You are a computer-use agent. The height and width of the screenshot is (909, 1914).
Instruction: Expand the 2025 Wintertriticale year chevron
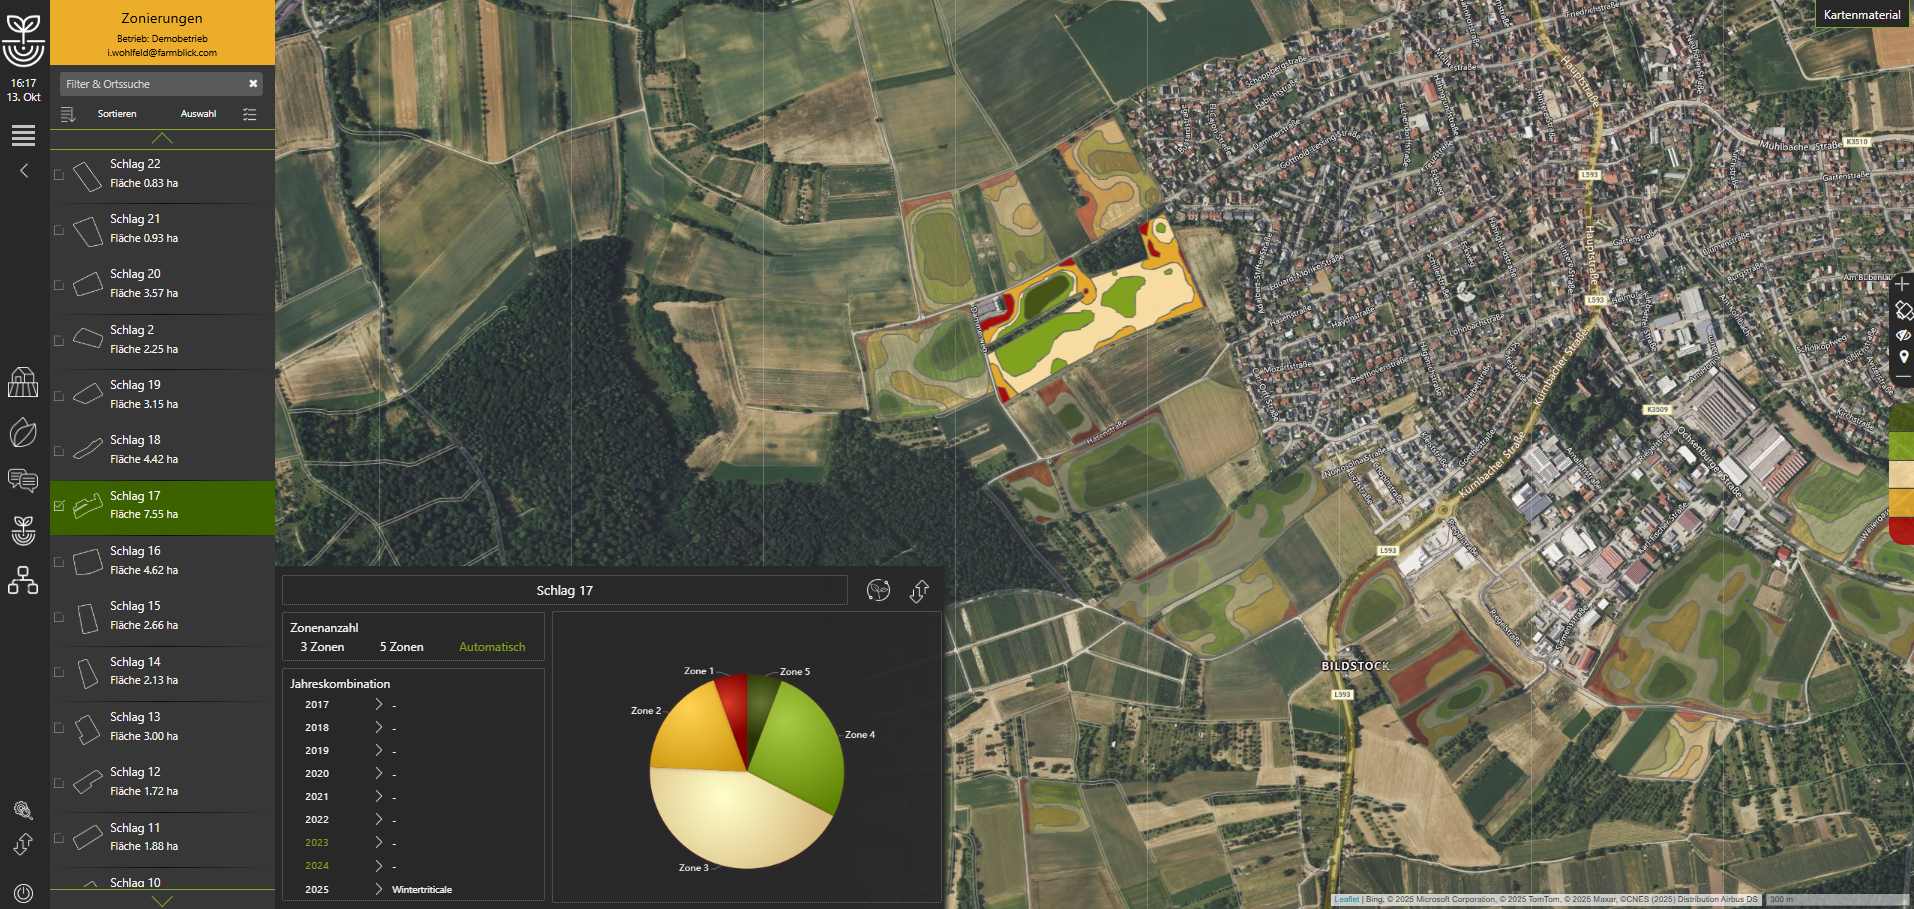pos(378,889)
